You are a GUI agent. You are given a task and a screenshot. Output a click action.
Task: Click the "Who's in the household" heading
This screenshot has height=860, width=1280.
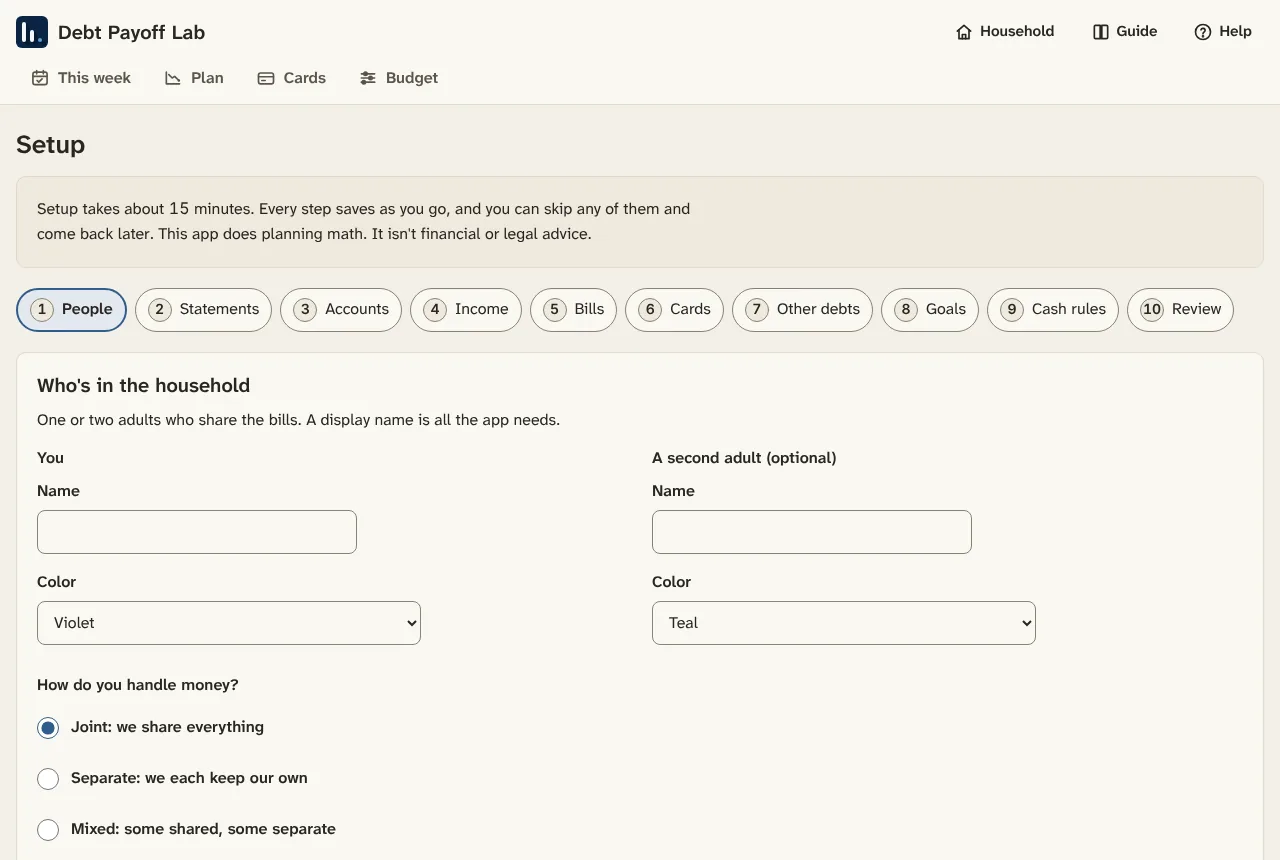(x=143, y=386)
